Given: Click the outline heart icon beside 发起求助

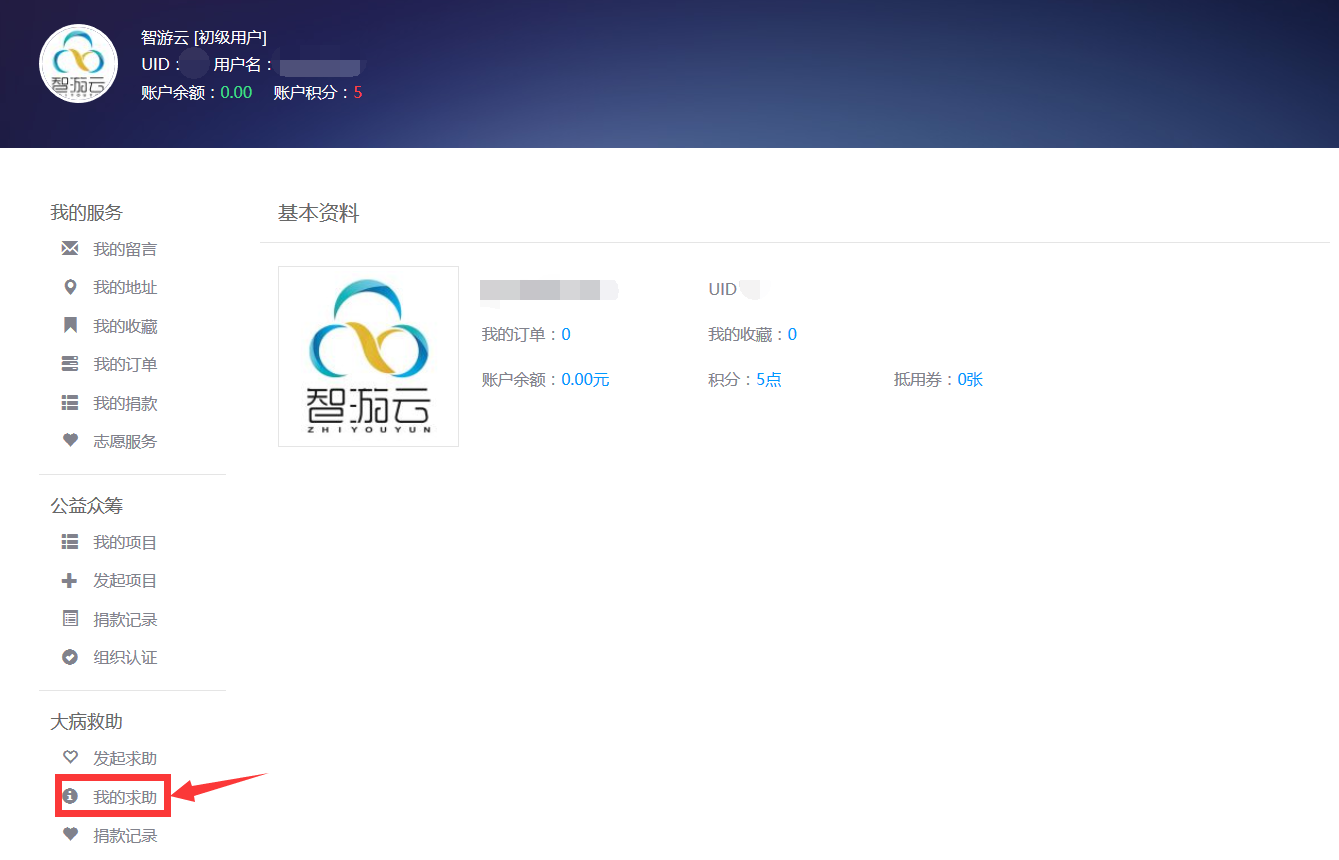Looking at the screenshot, I should pyautogui.click(x=70, y=758).
